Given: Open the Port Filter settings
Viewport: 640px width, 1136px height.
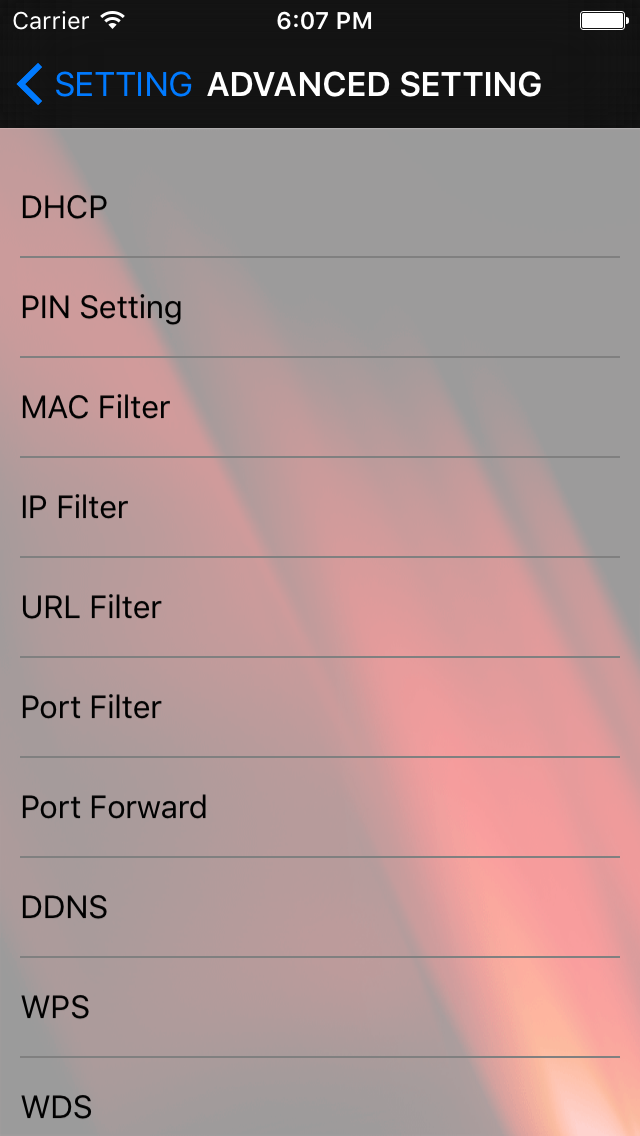Looking at the screenshot, I should coord(320,707).
